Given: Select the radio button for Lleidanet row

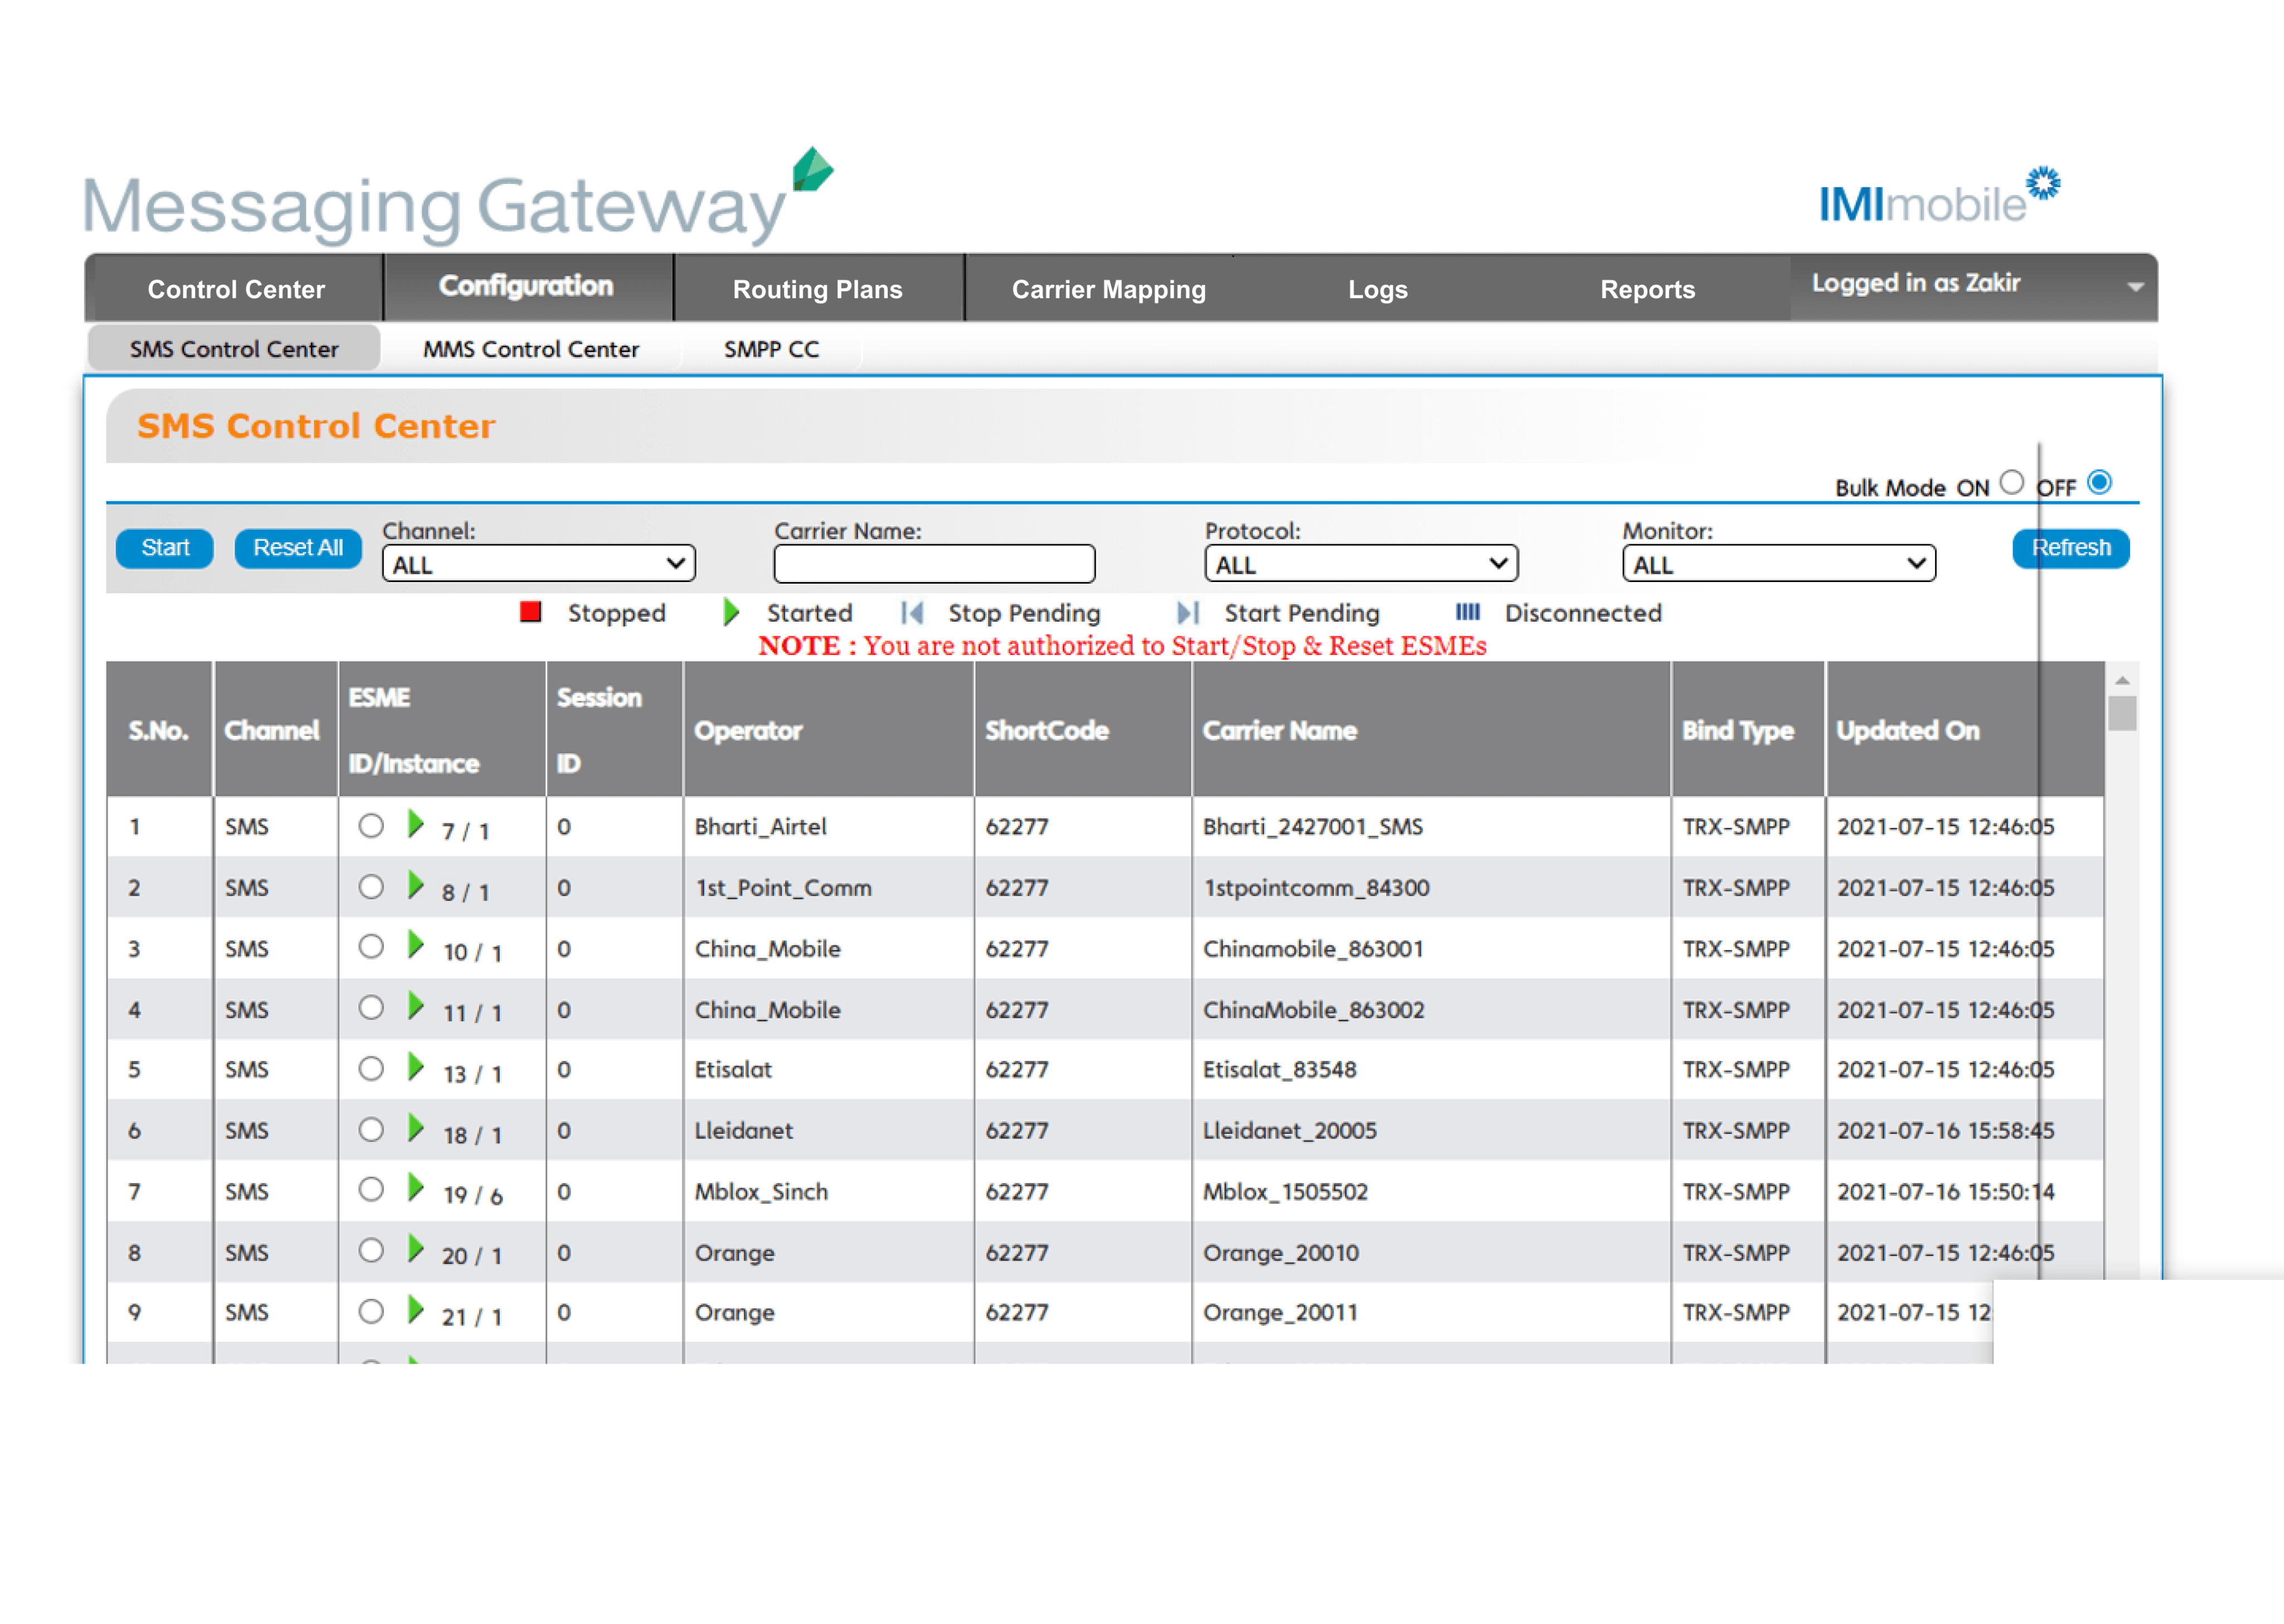Looking at the screenshot, I should 371,1130.
